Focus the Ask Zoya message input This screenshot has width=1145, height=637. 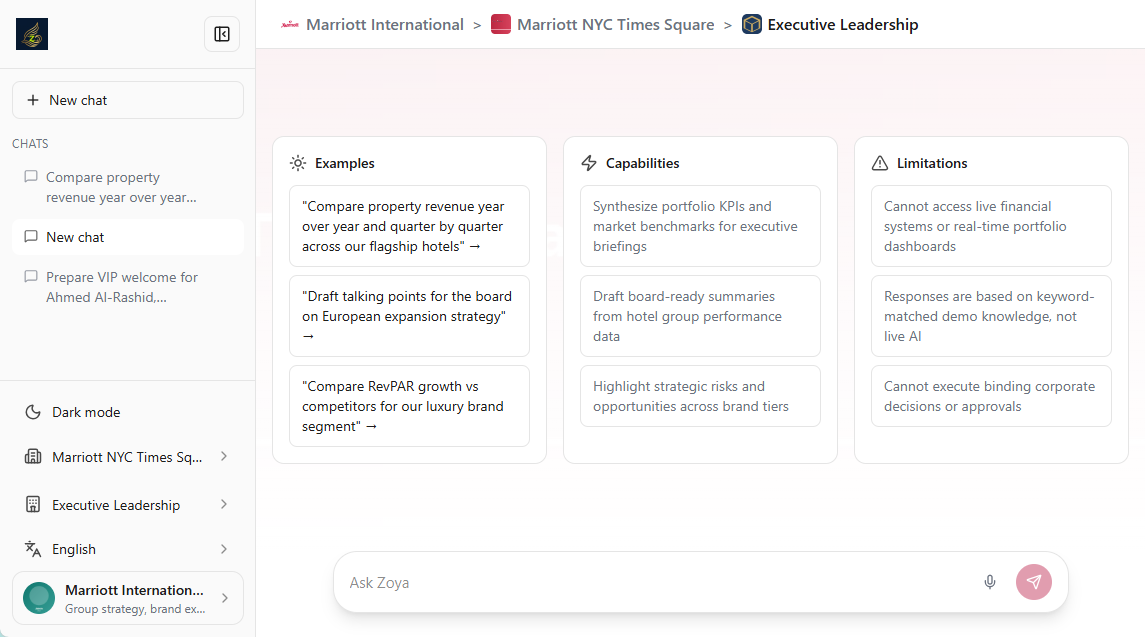pyautogui.click(x=657, y=582)
